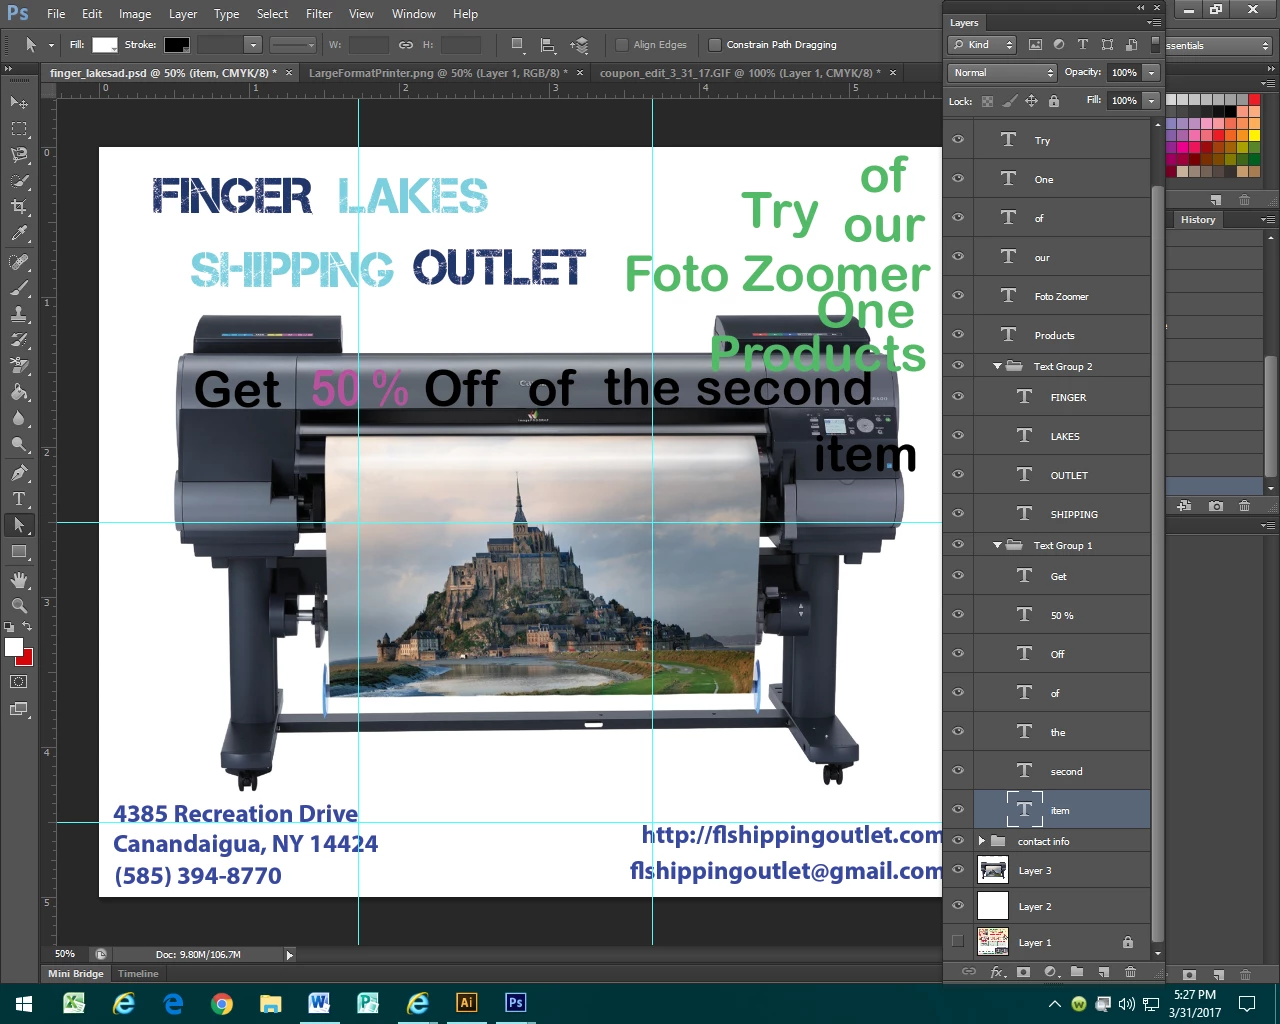Click the zoom percentage field 50%
The height and width of the screenshot is (1024, 1280).
pyautogui.click(x=66, y=954)
